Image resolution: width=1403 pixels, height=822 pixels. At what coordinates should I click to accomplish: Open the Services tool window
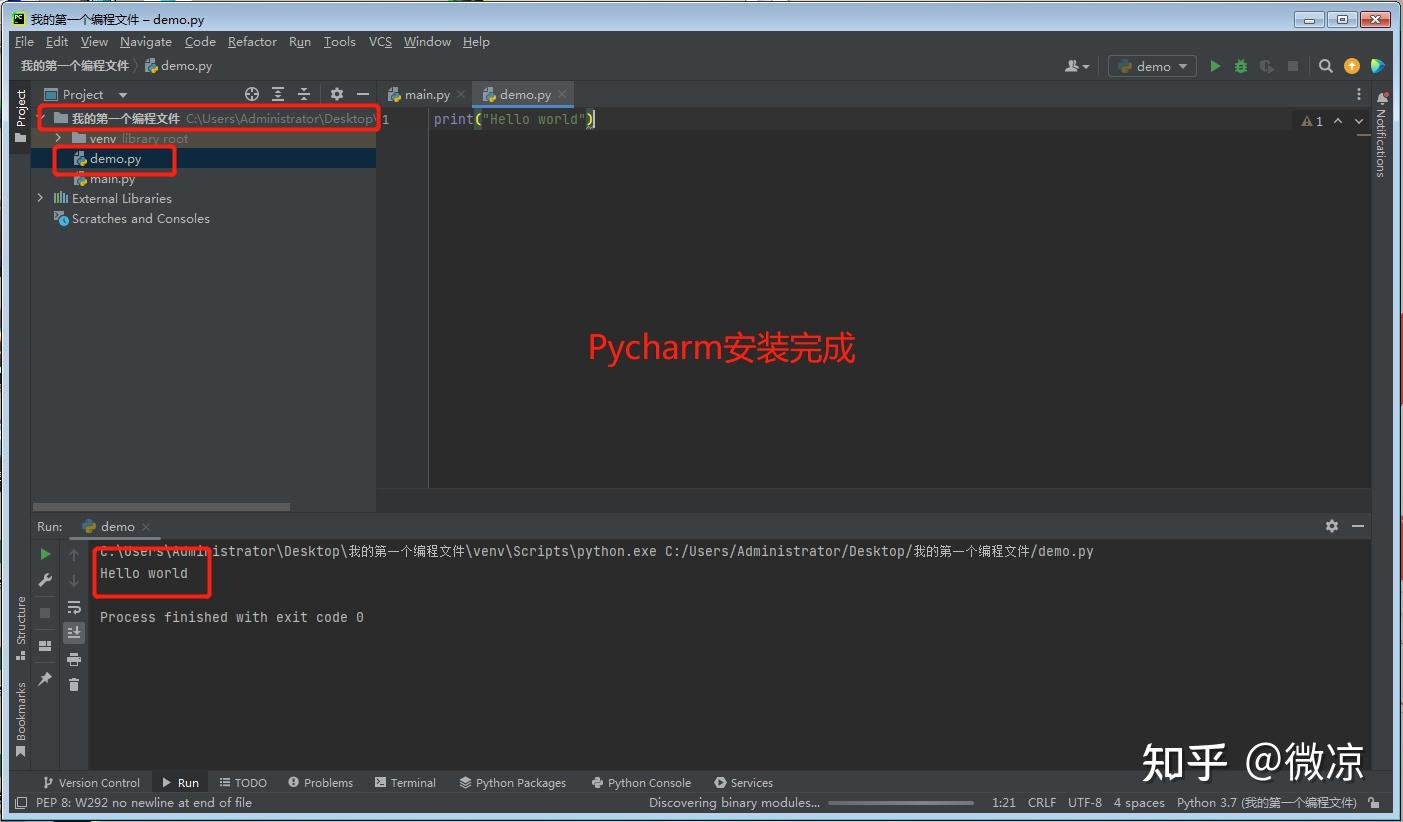[x=744, y=783]
